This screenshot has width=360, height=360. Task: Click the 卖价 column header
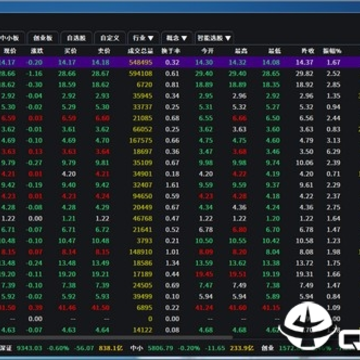click(x=103, y=51)
